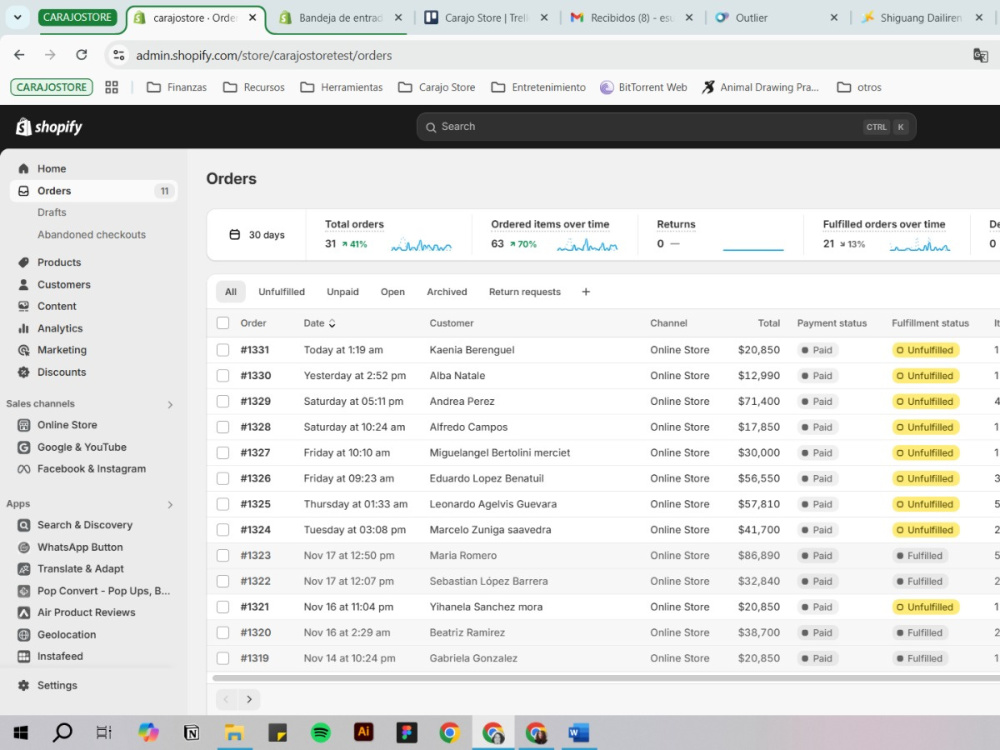
Task: Check the box for order #1330
Action: [x=223, y=376]
